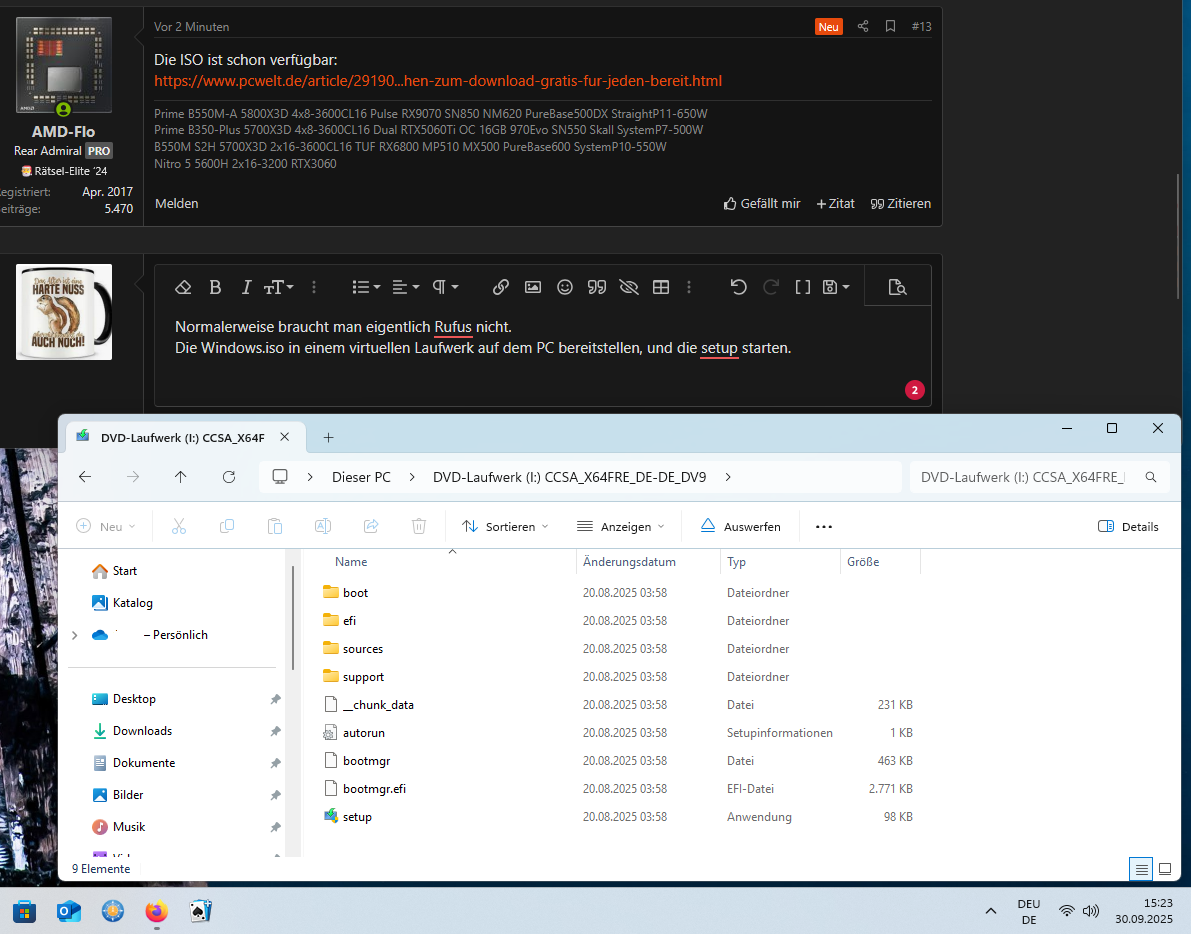The width and height of the screenshot is (1191, 934).
Task: Bookmark post #13 with bookmark icon
Action: coord(890,27)
